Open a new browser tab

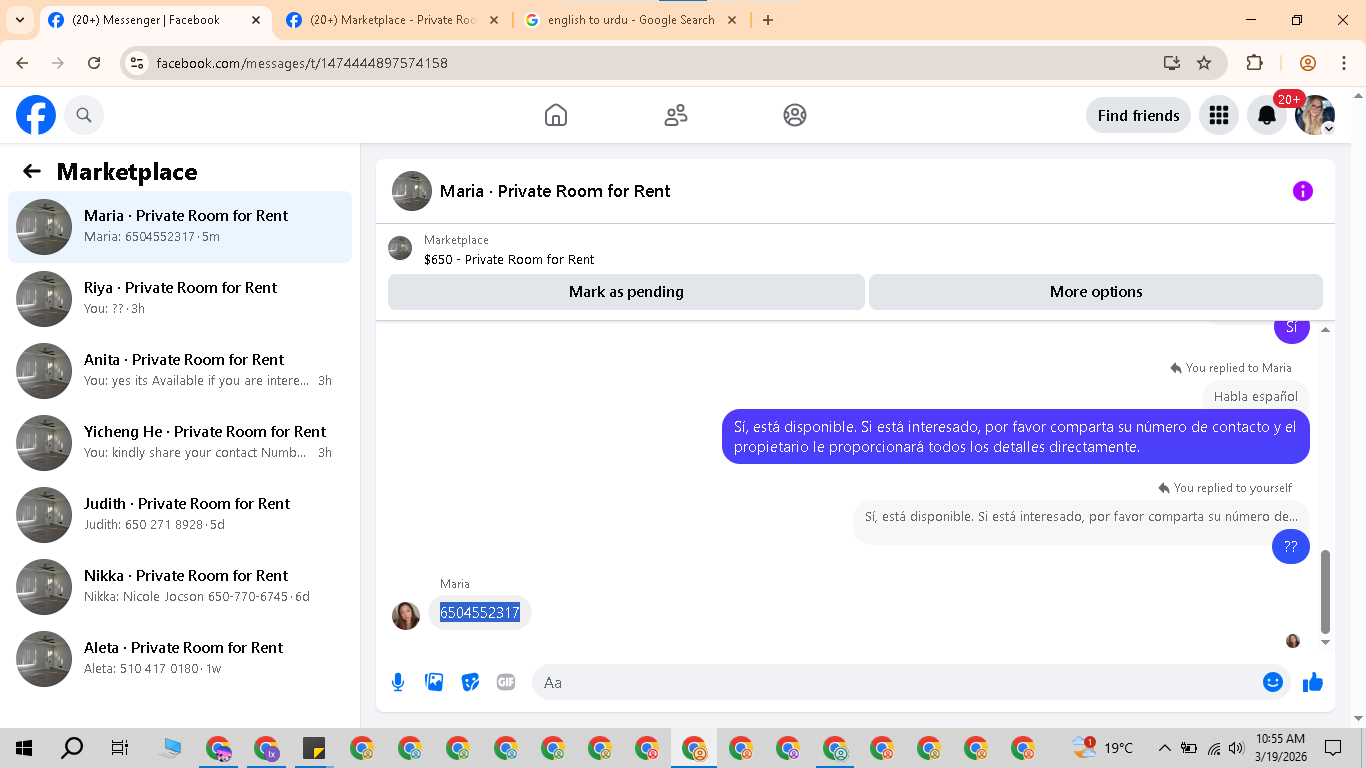click(x=768, y=20)
